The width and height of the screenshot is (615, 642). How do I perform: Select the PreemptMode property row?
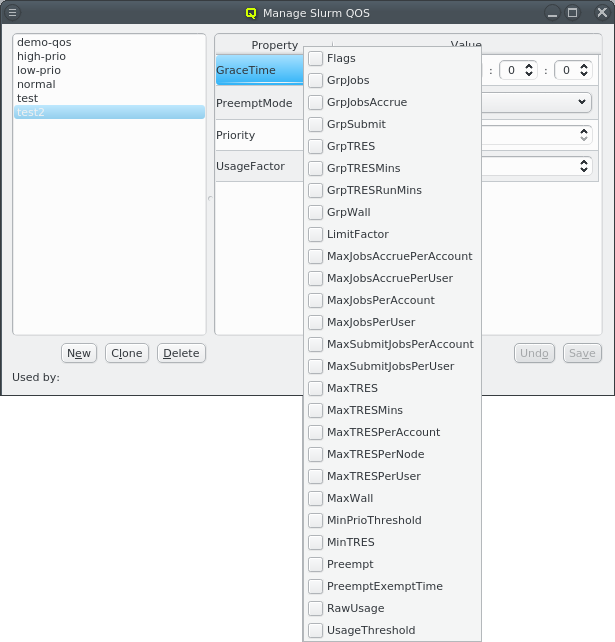260,103
